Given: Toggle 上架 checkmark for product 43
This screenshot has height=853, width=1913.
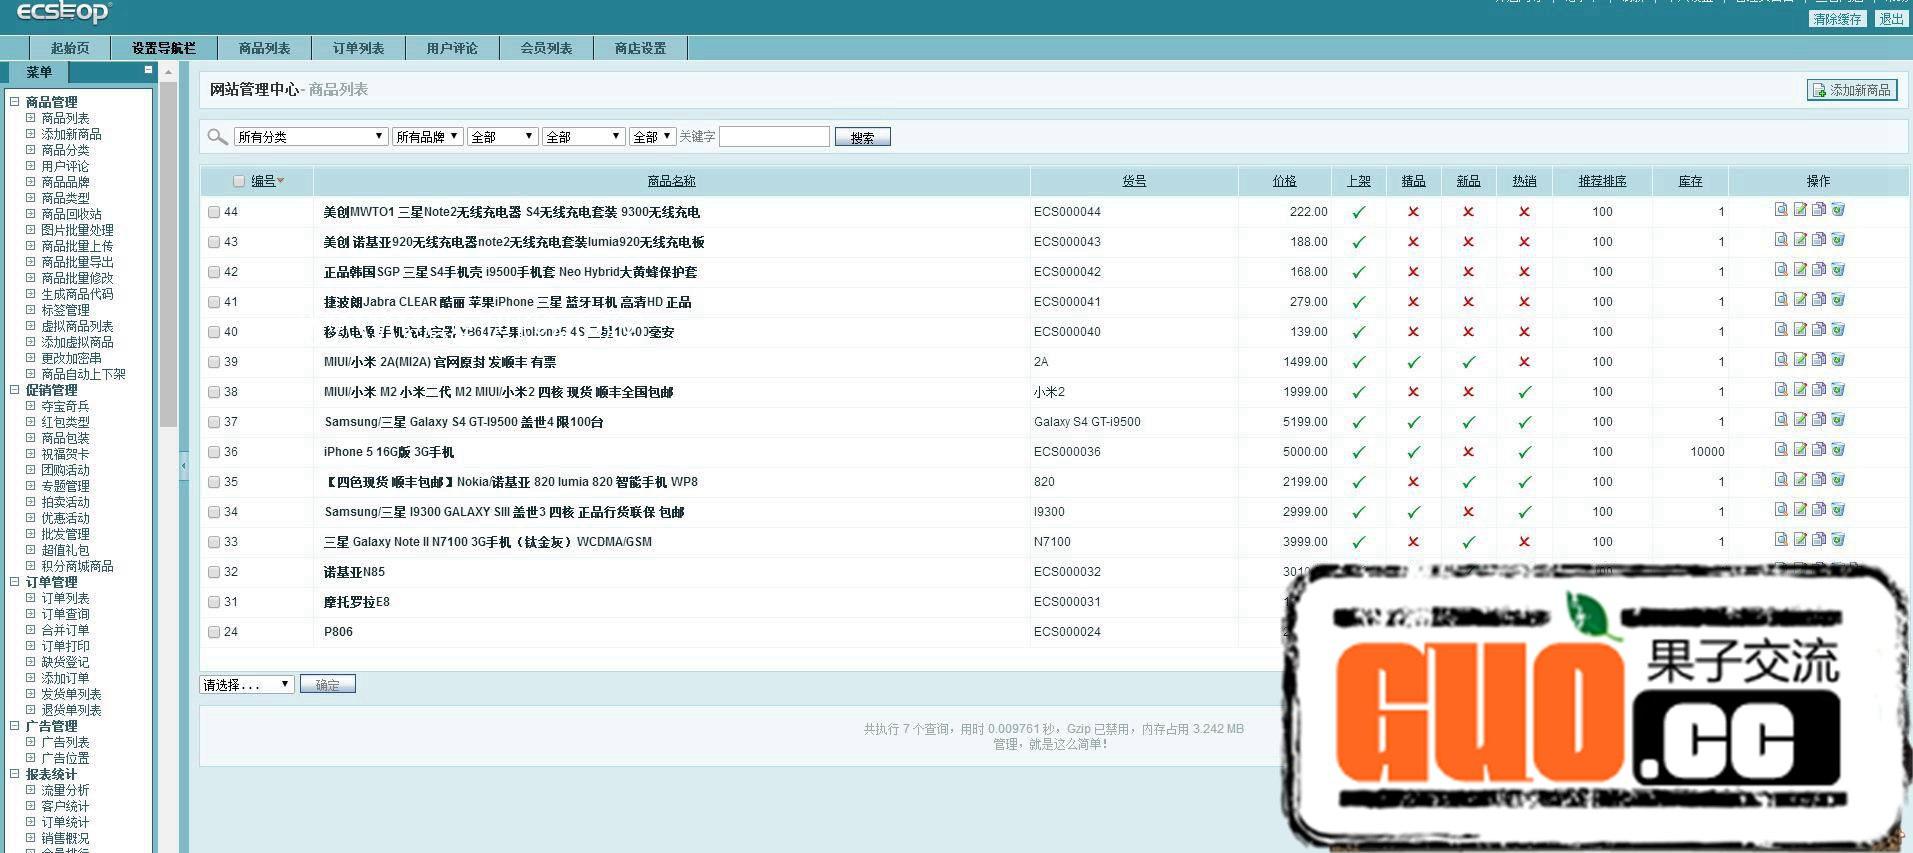Looking at the screenshot, I should (1358, 242).
